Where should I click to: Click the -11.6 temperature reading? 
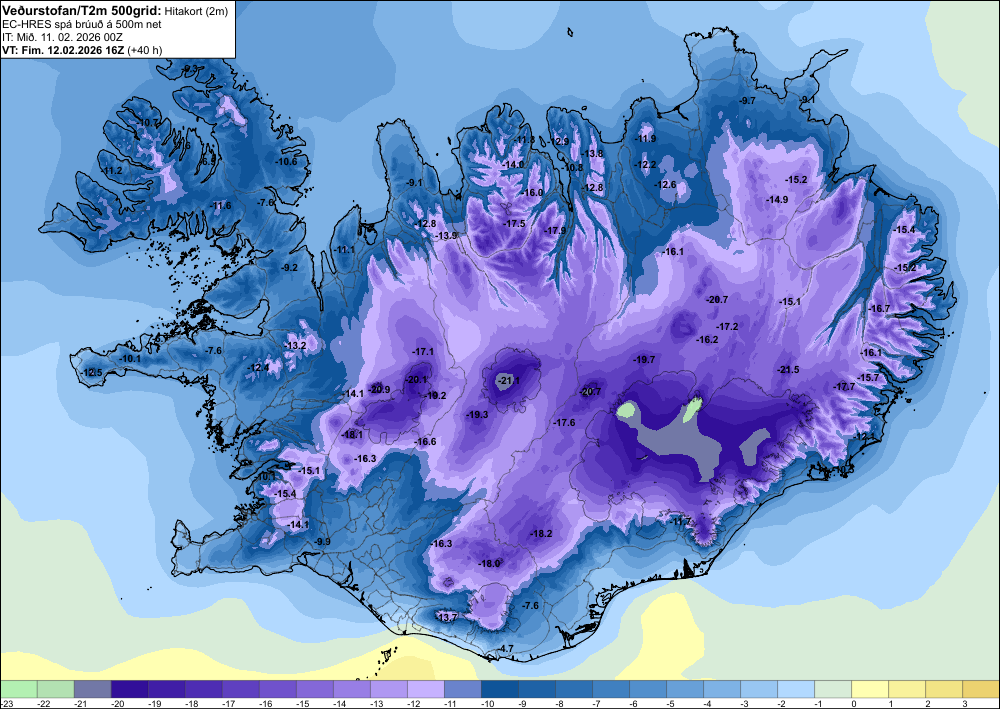[221, 205]
